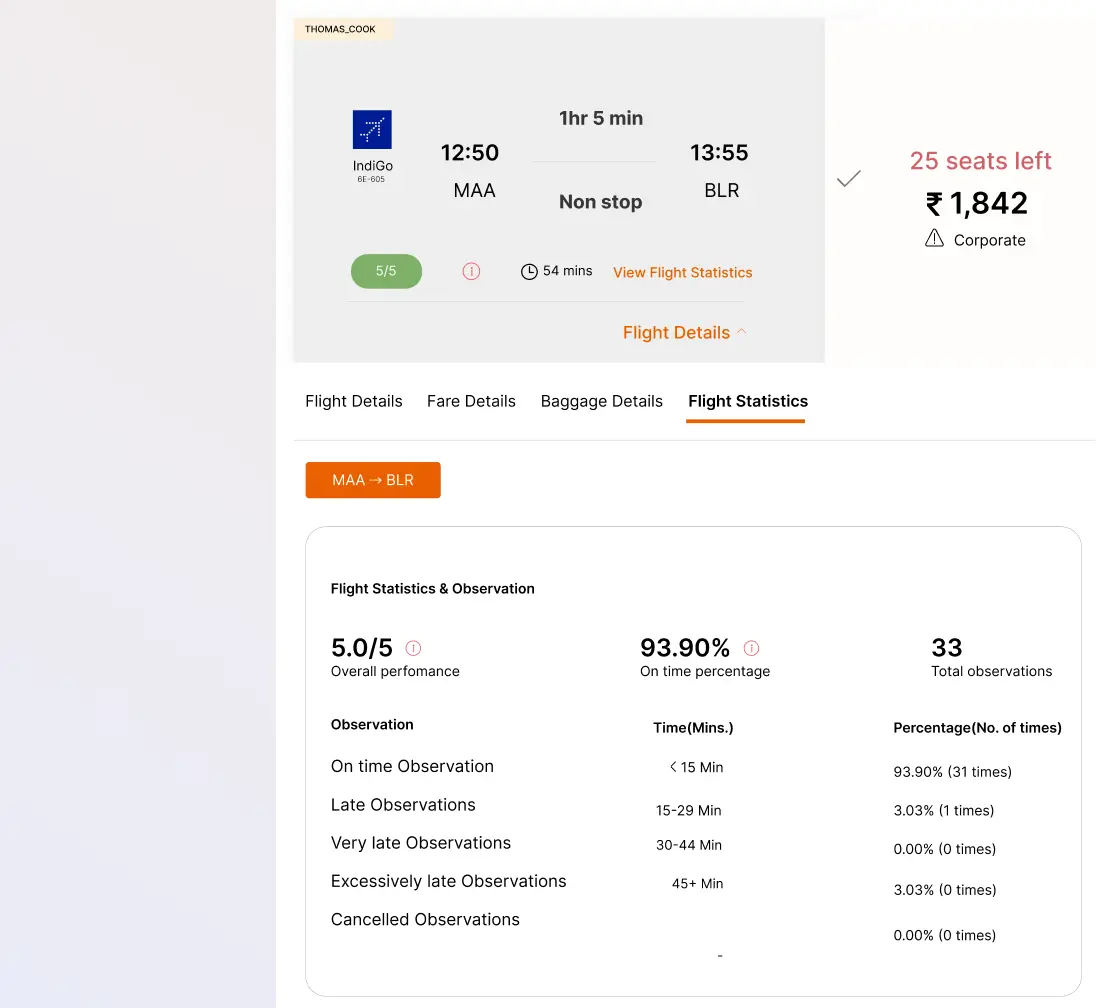Go to the Baggage Details tab

(601, 401)
